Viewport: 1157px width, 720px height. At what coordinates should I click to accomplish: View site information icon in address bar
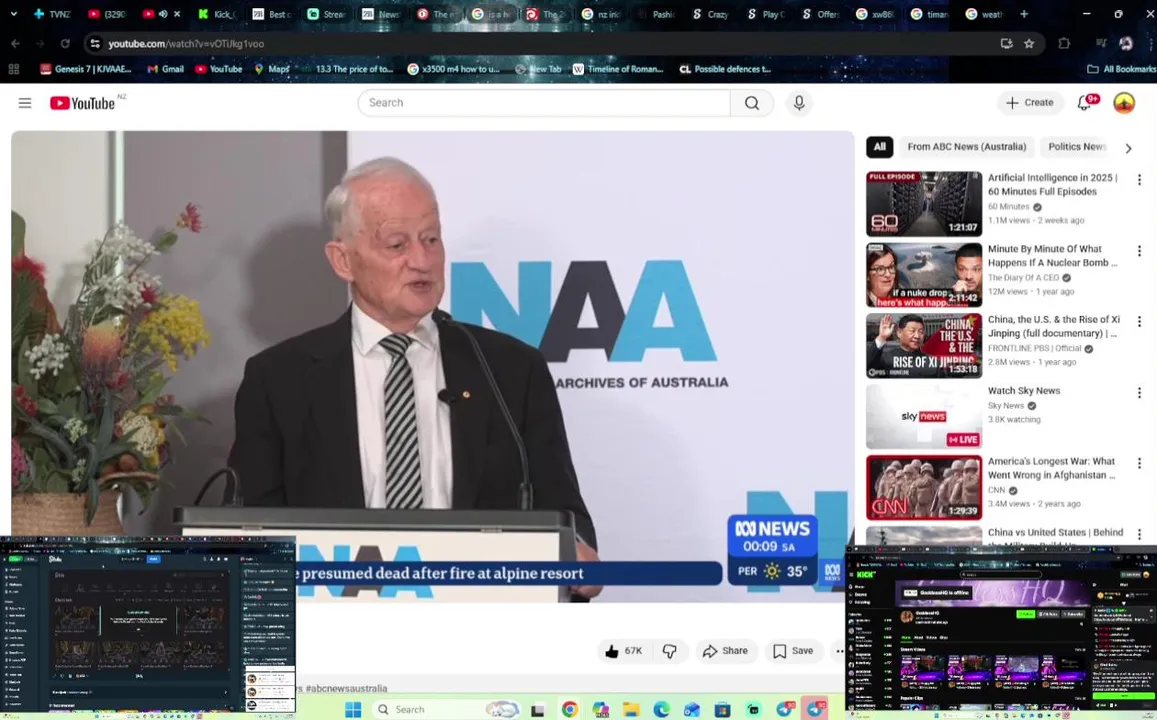pyautogui.click(x=94, y=44)
